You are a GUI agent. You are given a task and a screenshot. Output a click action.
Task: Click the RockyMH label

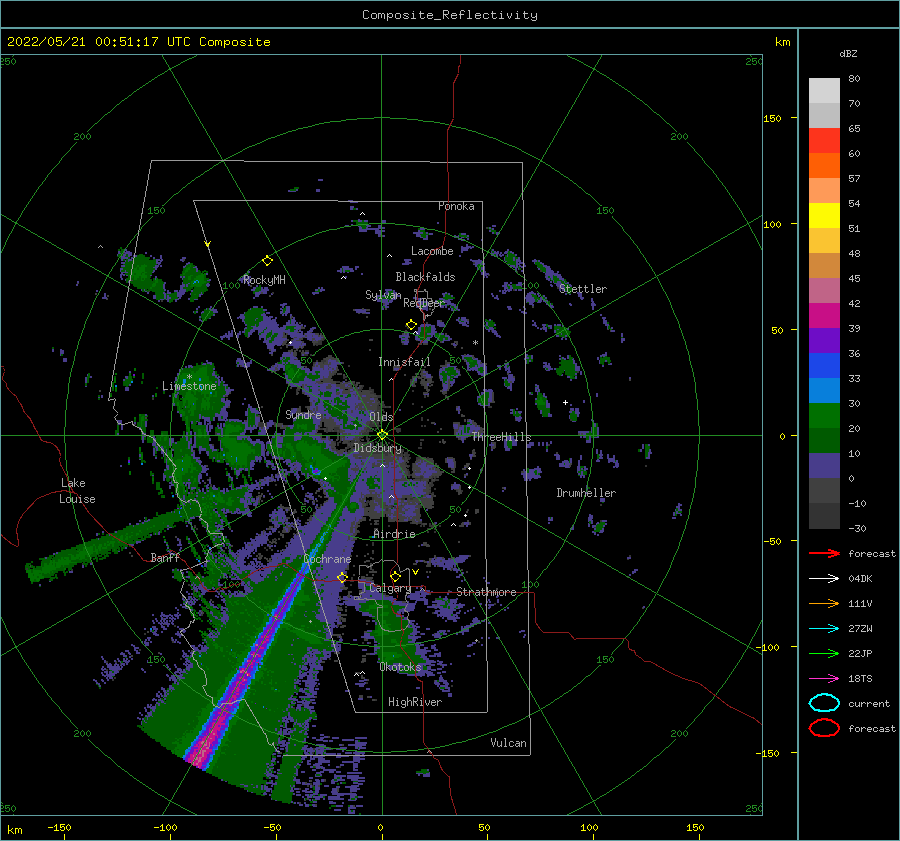[x=264, y=280]
